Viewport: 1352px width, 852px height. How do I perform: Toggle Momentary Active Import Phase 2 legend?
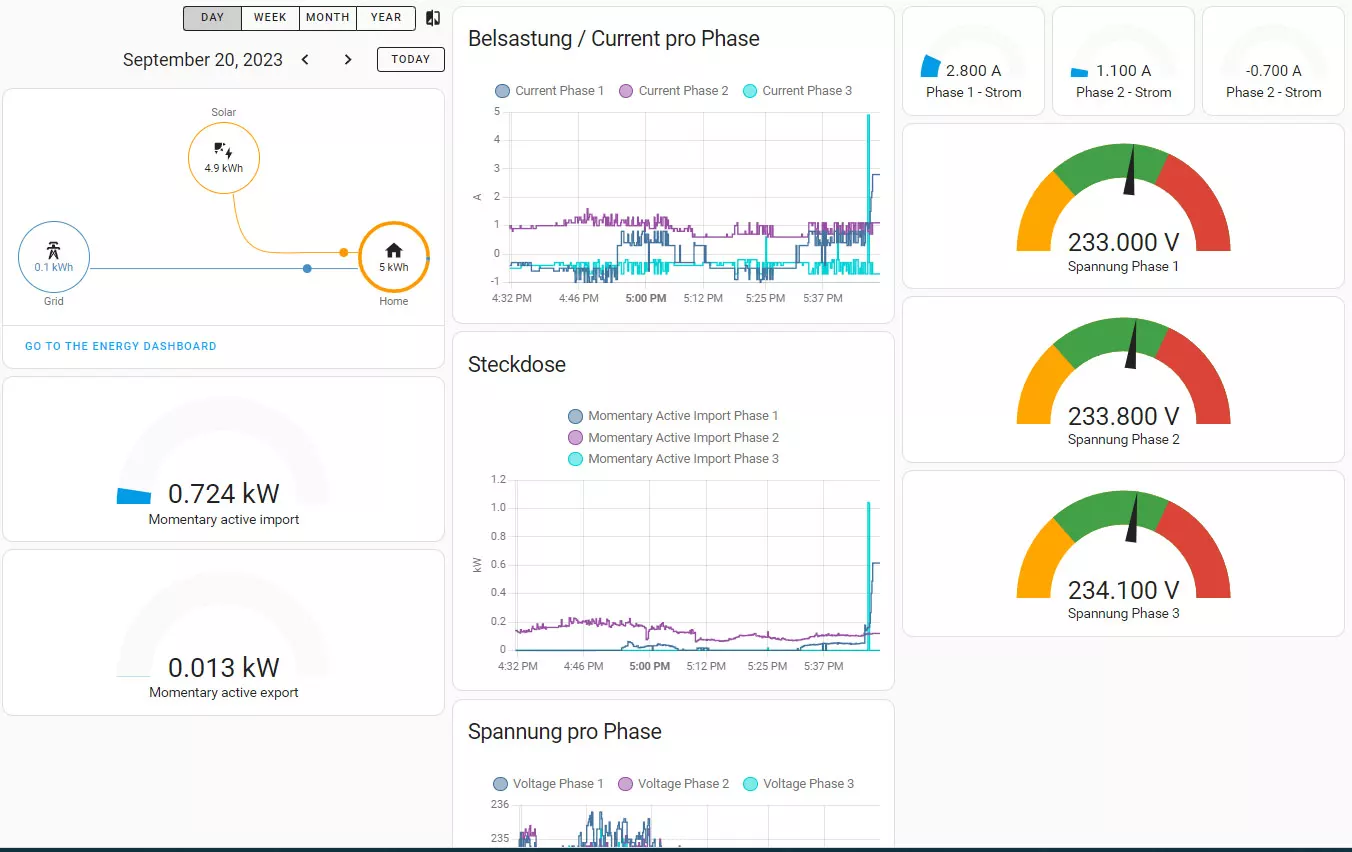[673, 438]
